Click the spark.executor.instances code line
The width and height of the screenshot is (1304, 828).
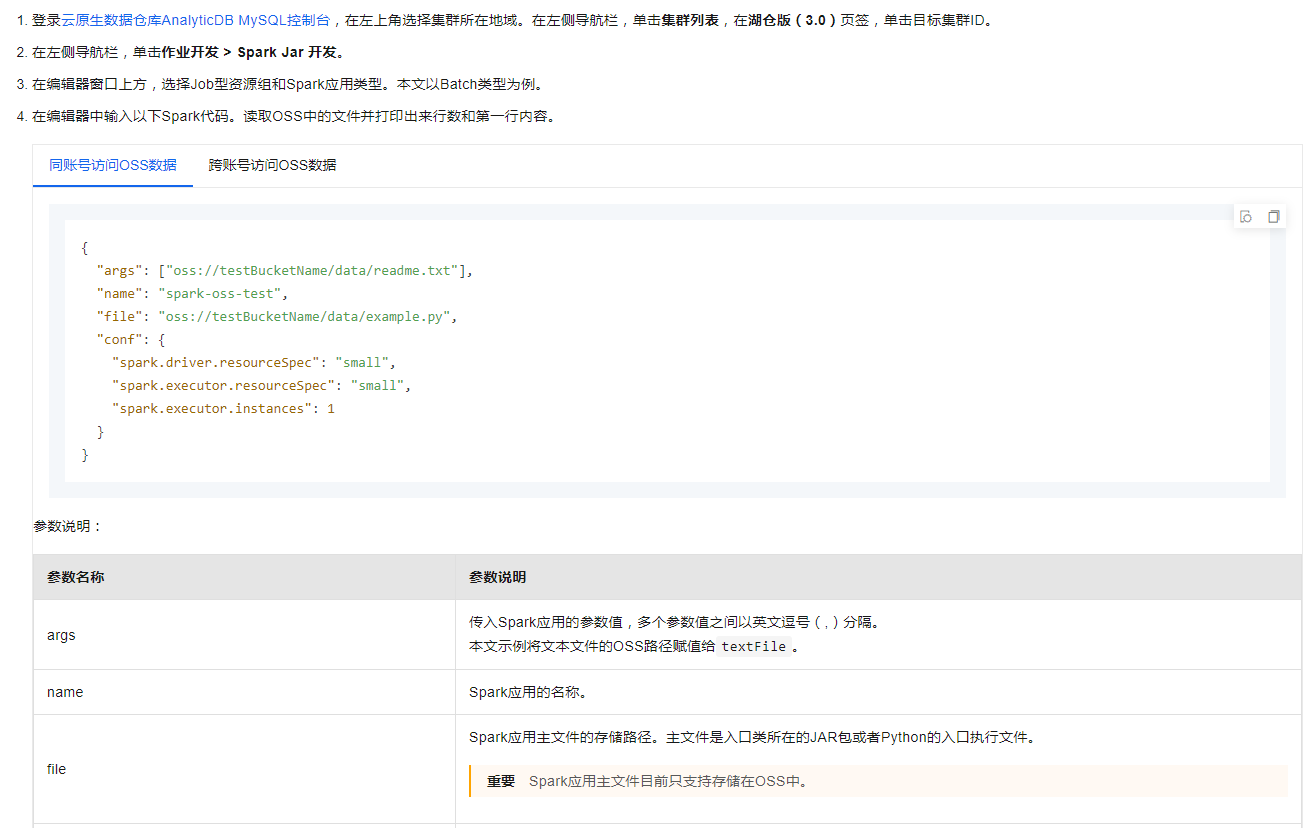tap(223, 408)
